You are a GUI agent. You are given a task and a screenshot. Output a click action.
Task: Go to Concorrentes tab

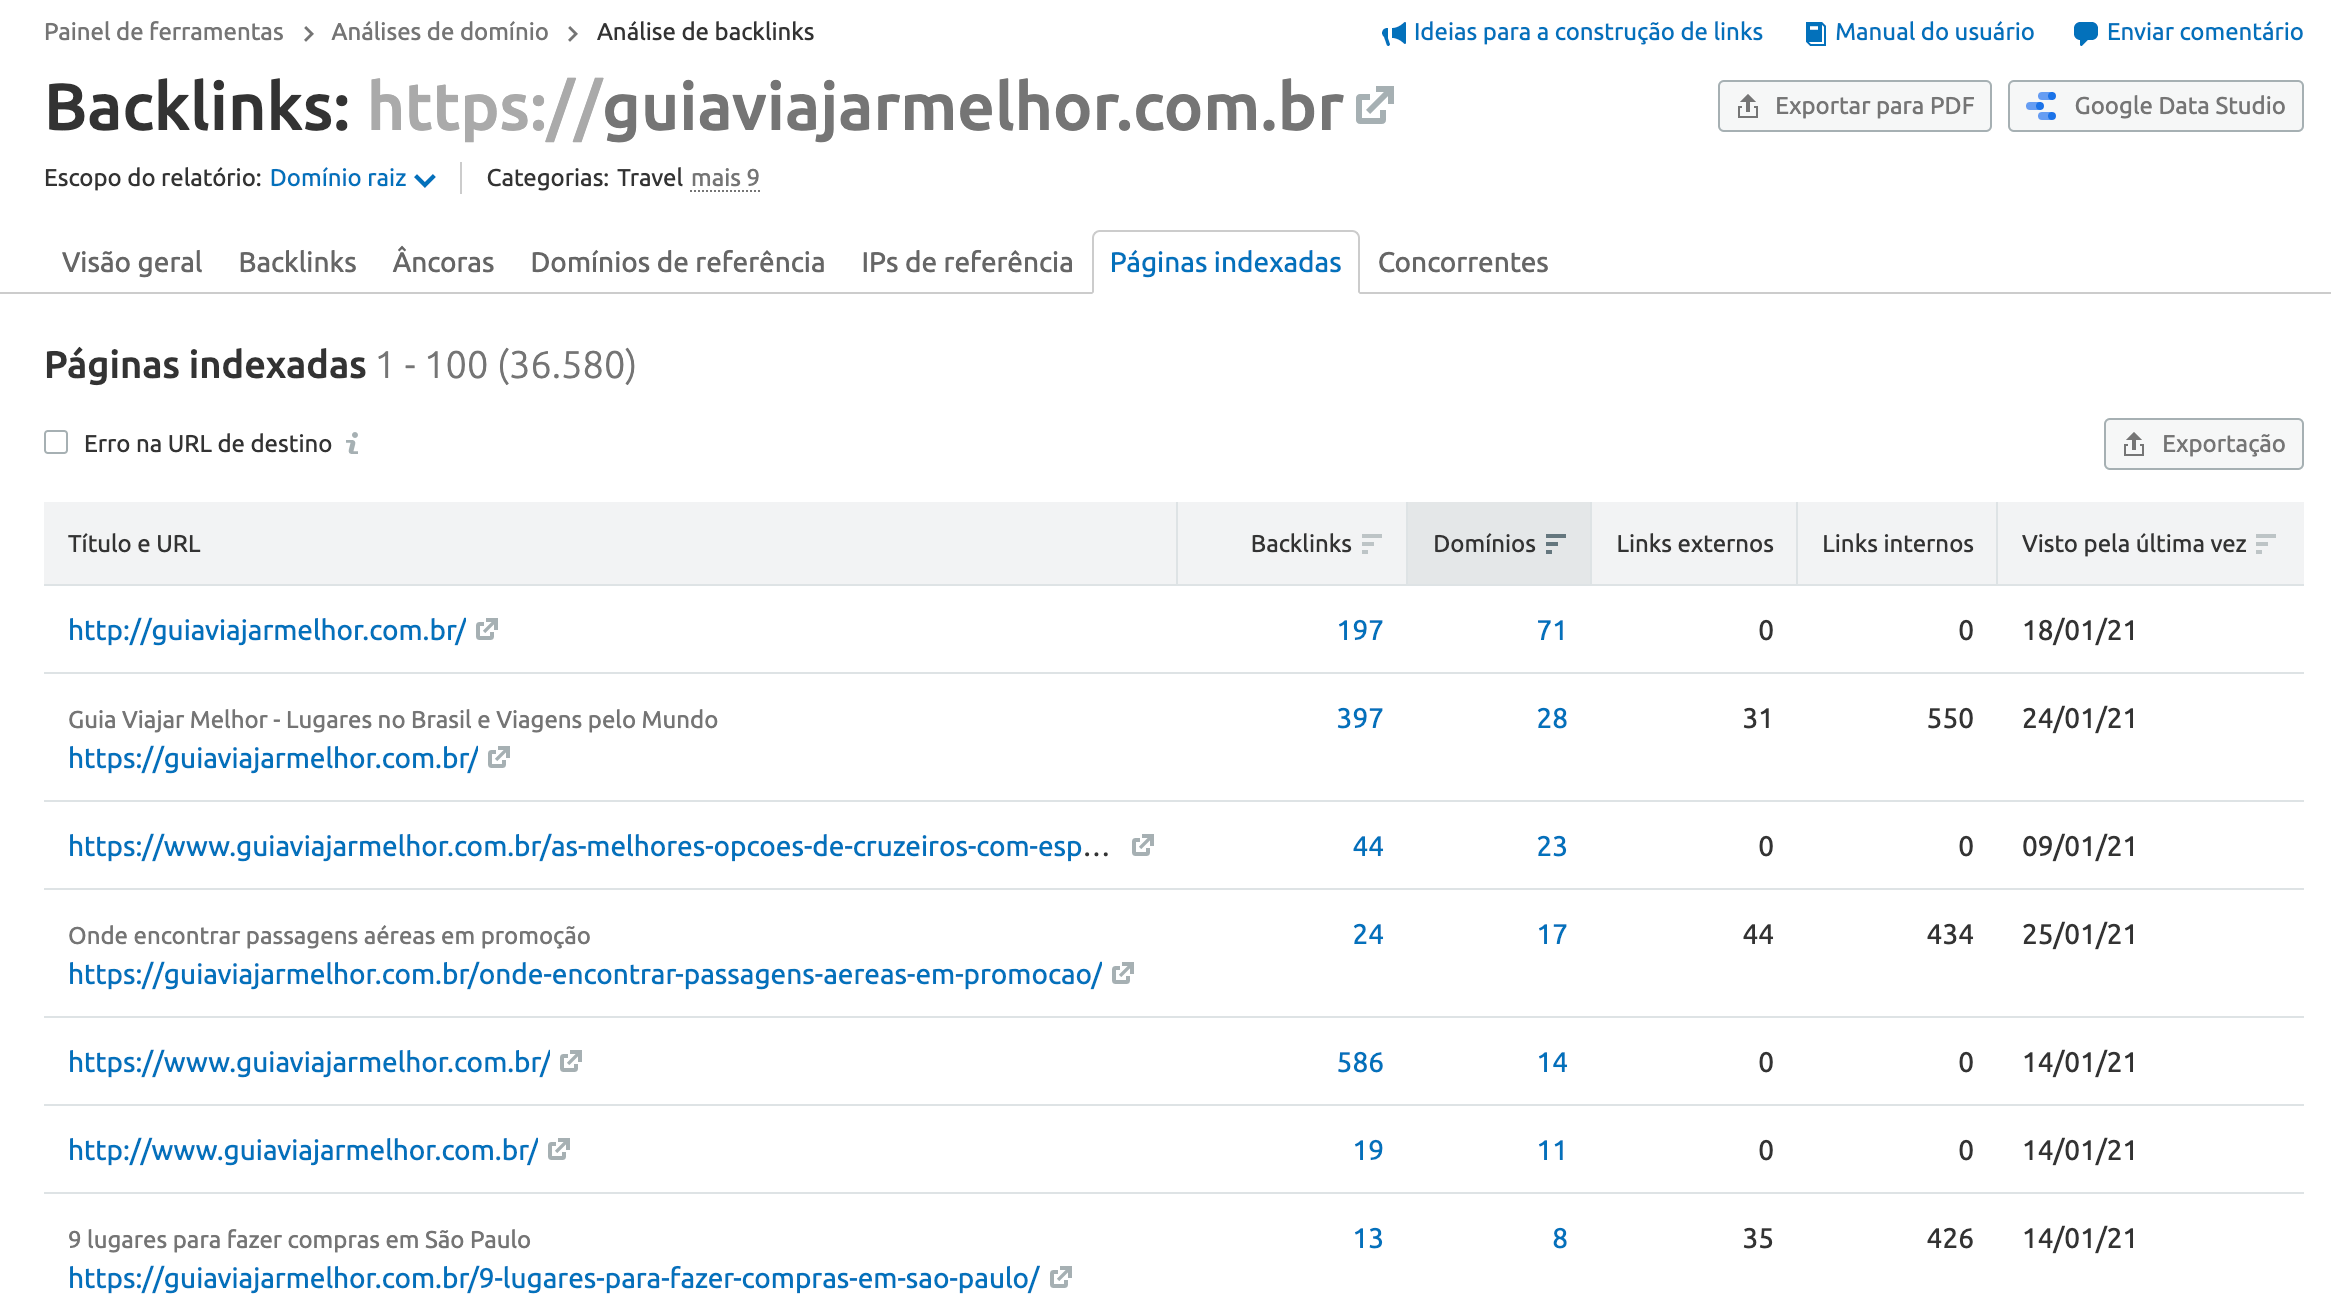coord(1463,262)
